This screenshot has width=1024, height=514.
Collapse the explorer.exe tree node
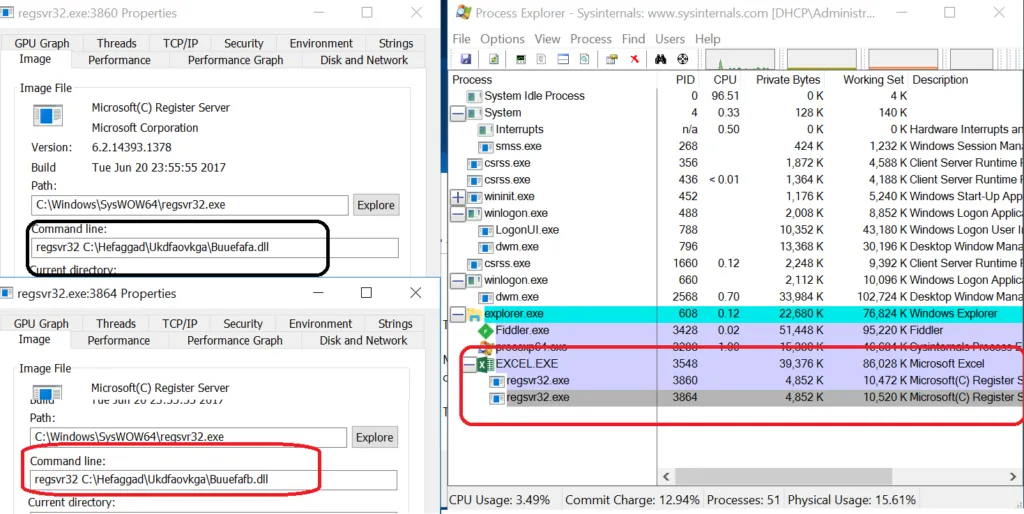tap(458, 314)
